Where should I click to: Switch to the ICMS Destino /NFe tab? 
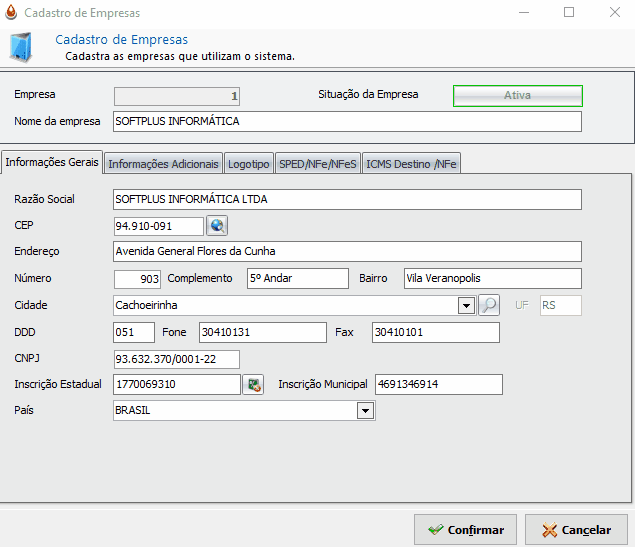tap(411, 164)
